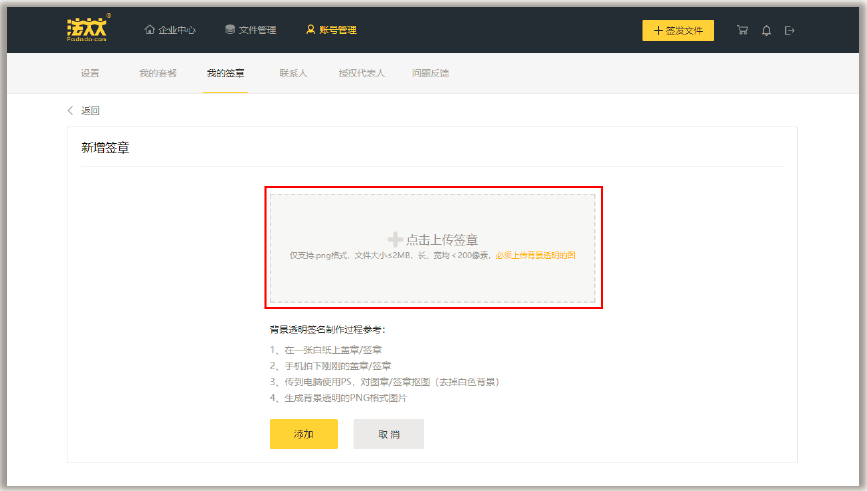This screenshot has height=491, width=867.
Task: Click the logout icon
Action: (790, 30)
